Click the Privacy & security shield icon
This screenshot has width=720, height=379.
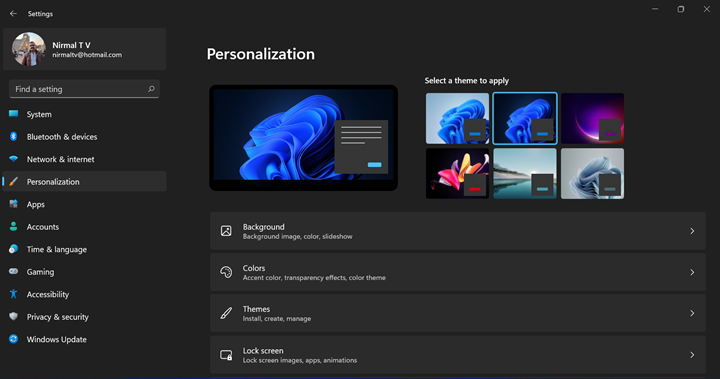13,317
